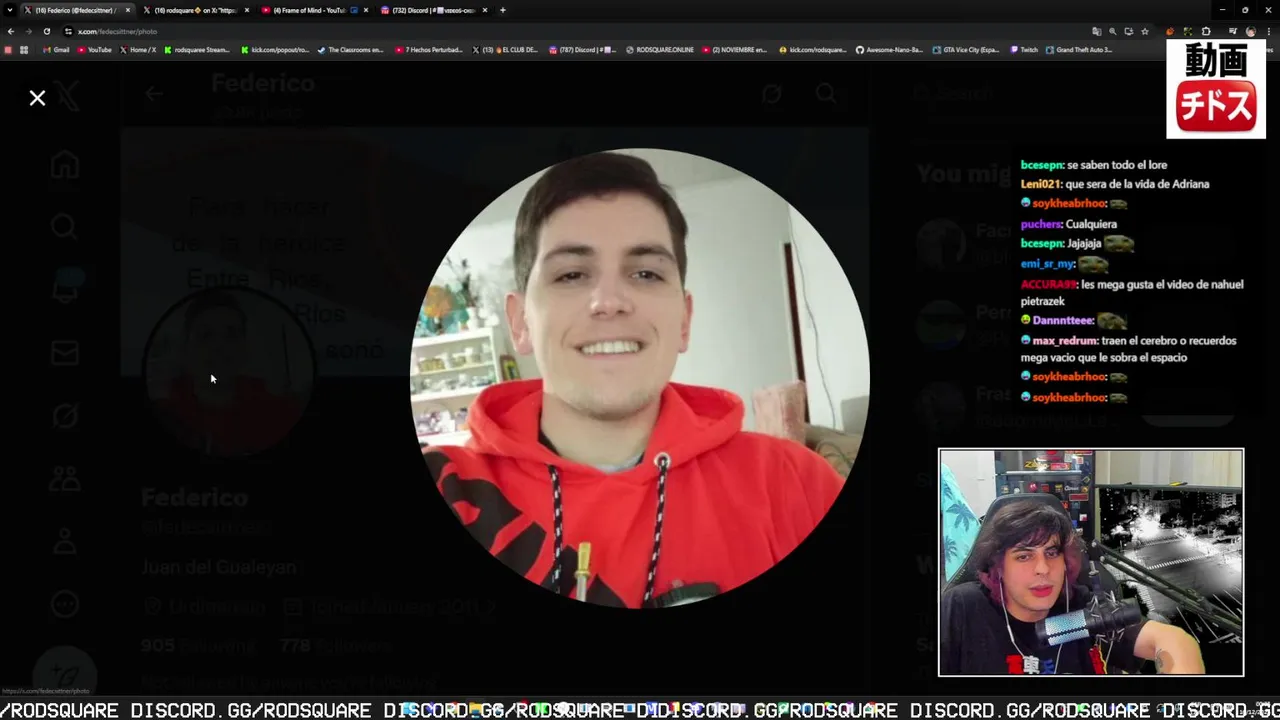Close the enlarged profile photo viewer
The height and width of the screenshot is (720, 1280).
tap(37, 98)
